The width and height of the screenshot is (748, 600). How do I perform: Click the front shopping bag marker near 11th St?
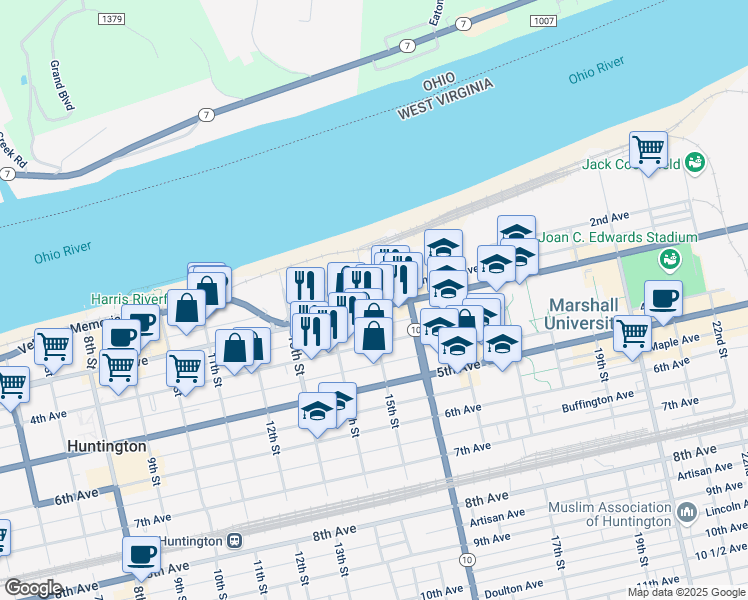[x=235, y=351]
